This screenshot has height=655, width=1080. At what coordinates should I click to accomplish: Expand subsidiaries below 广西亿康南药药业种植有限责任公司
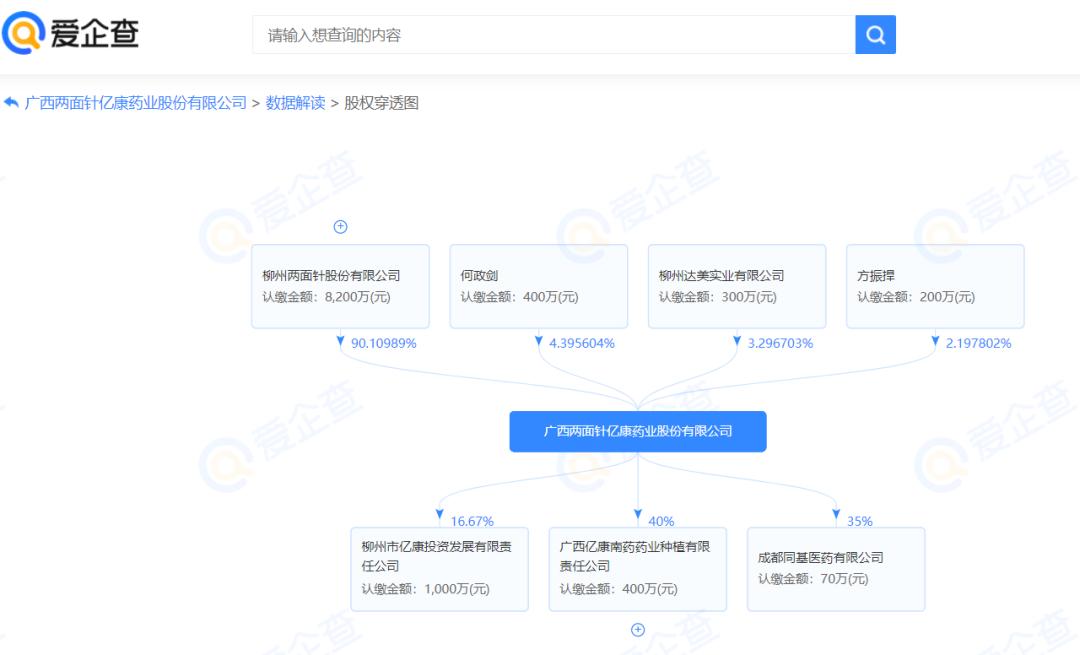(638, 630)
